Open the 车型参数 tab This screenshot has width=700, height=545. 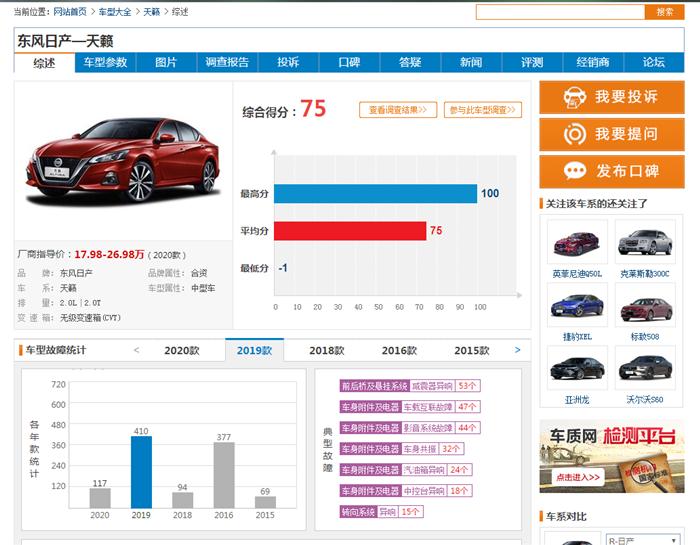[105, 62]
